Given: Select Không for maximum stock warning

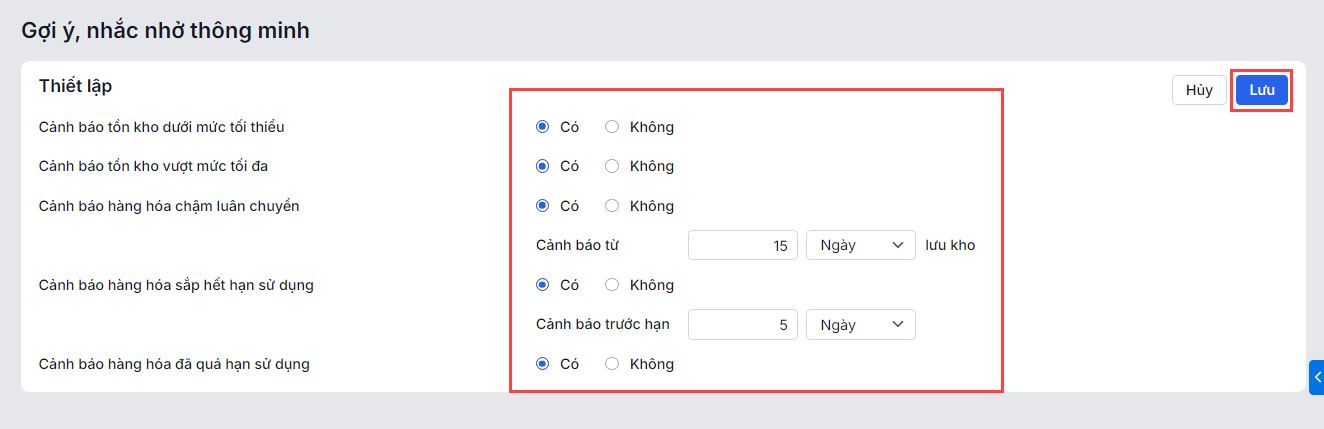Looking at the screenshot, I should tap(613, 166).
